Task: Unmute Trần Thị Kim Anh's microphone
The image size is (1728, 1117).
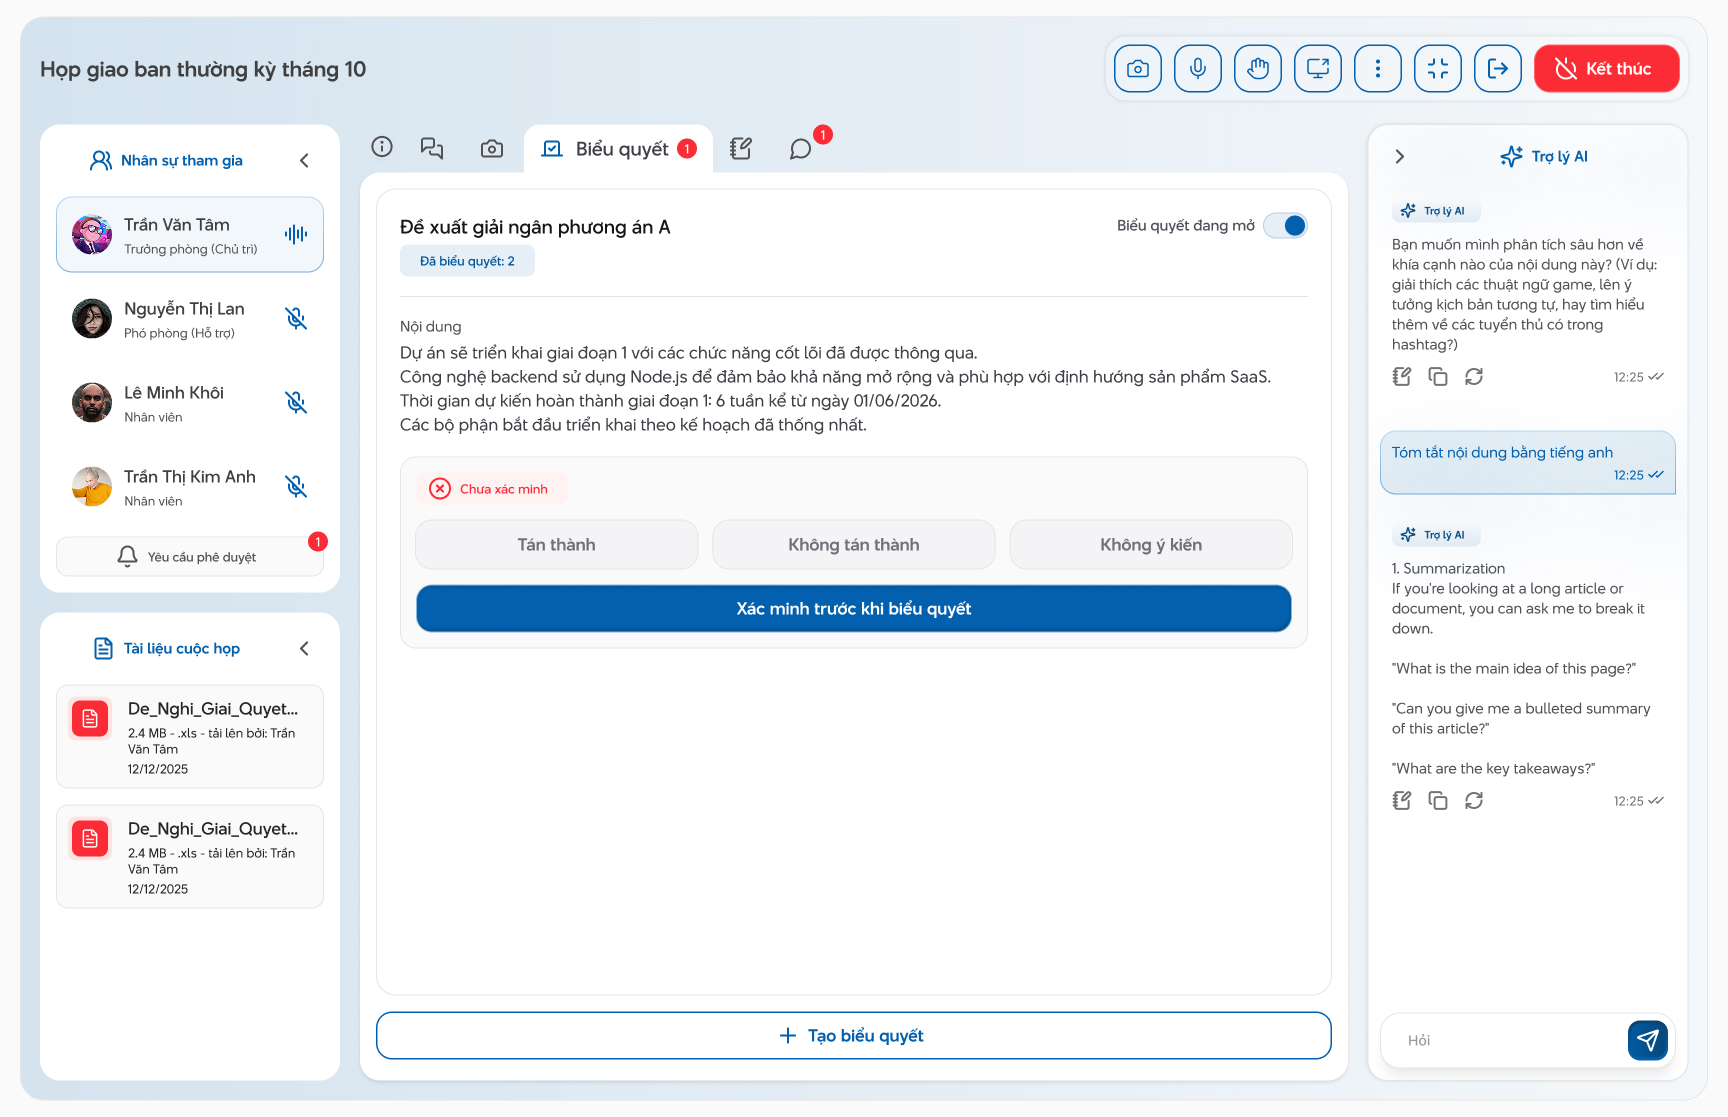Action: (296, 486)
